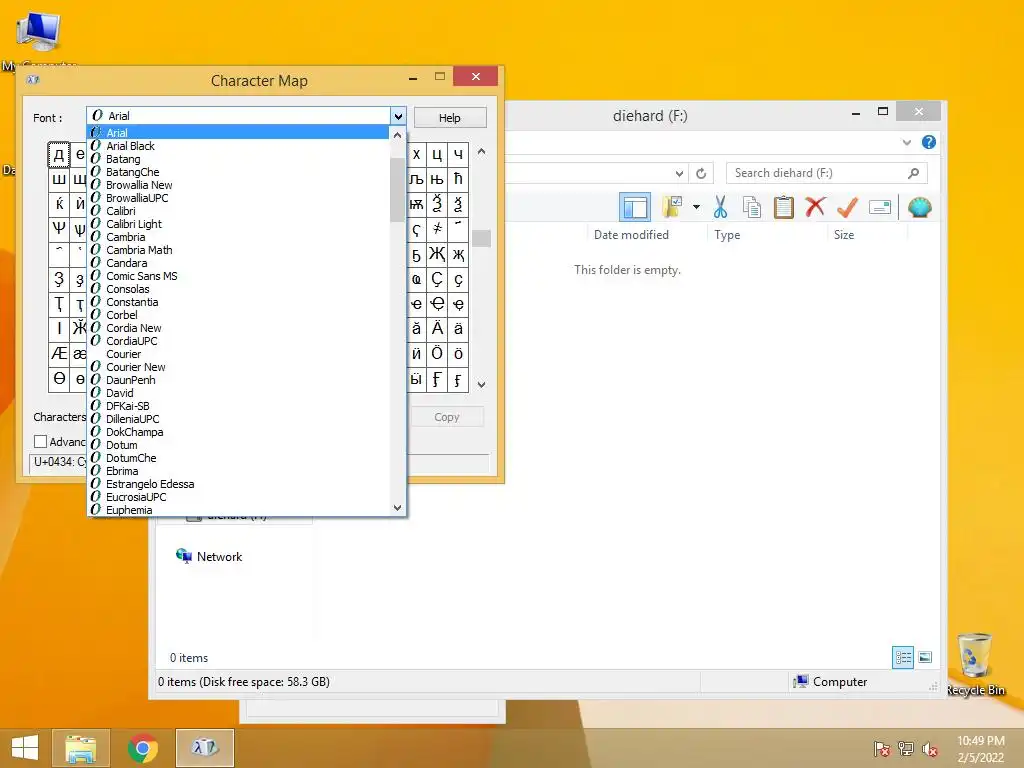Click the red X Delete icon

(815, 208)
